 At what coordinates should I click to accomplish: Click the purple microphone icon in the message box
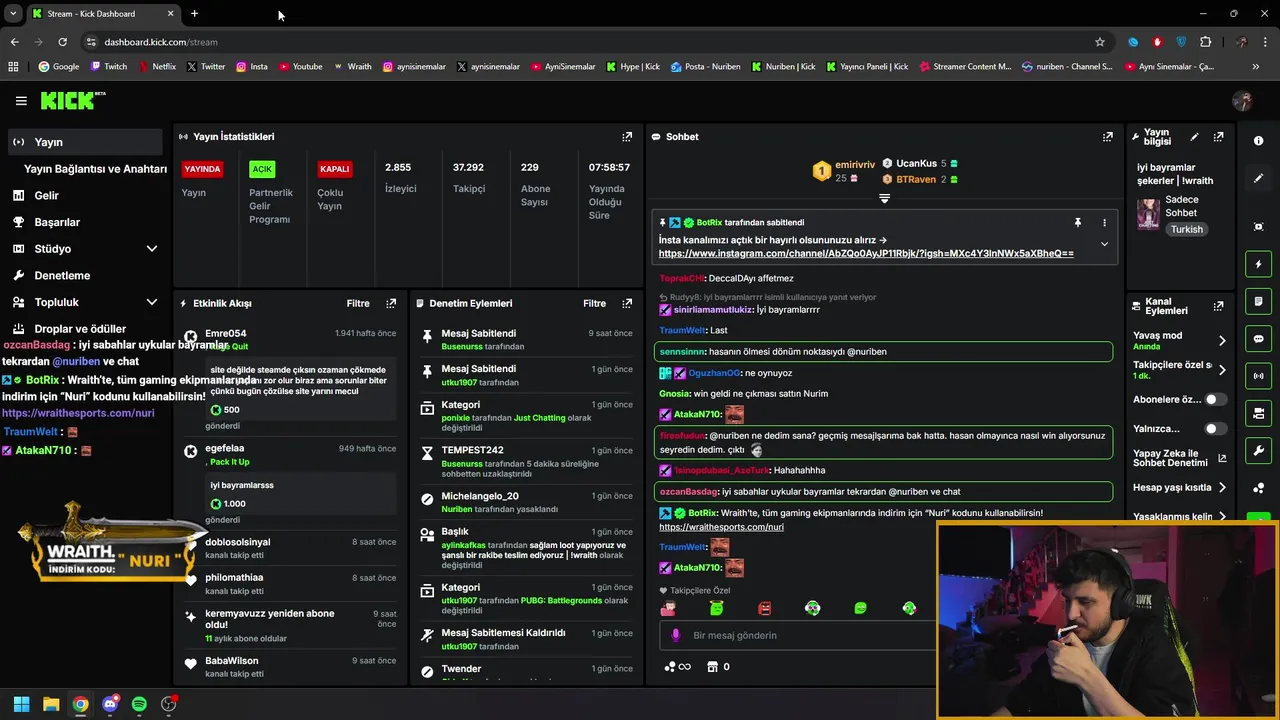point(675,635)
